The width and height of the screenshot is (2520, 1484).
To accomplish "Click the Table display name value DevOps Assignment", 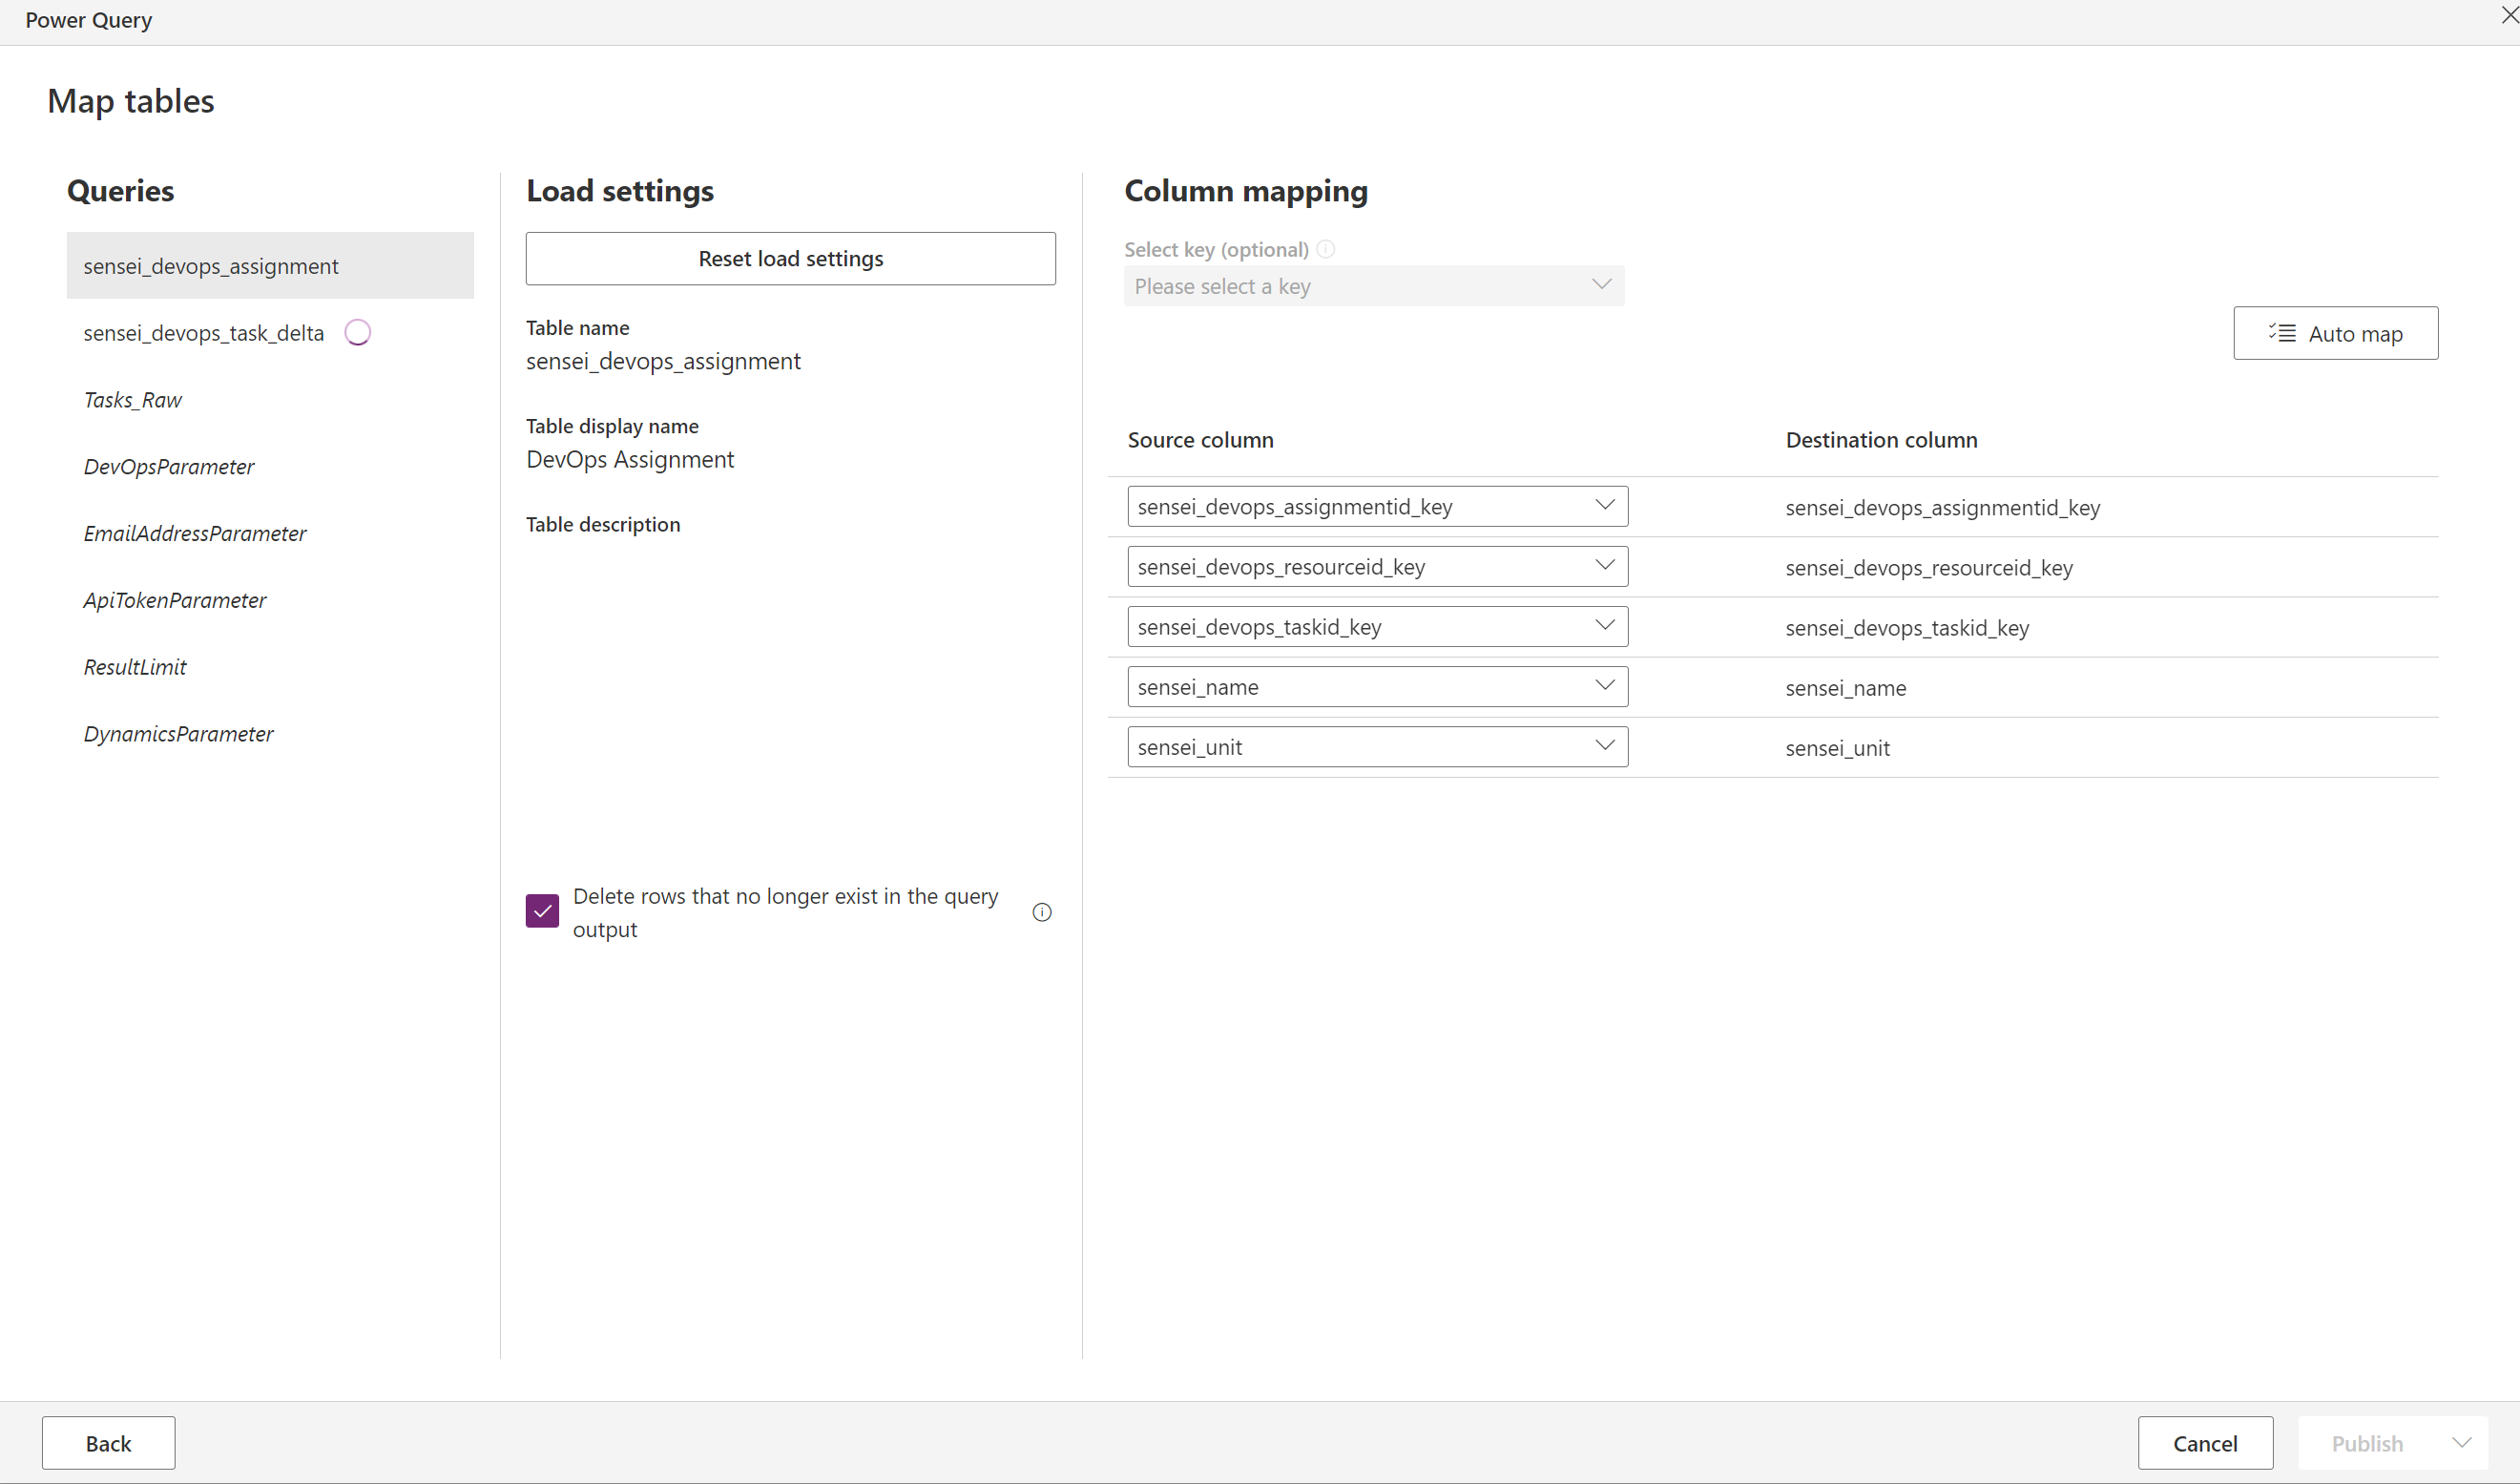I will click(x=630, y=459).
